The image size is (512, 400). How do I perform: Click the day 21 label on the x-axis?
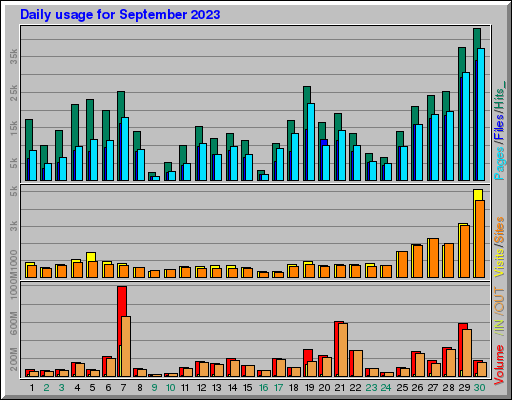tap(340, 388)
